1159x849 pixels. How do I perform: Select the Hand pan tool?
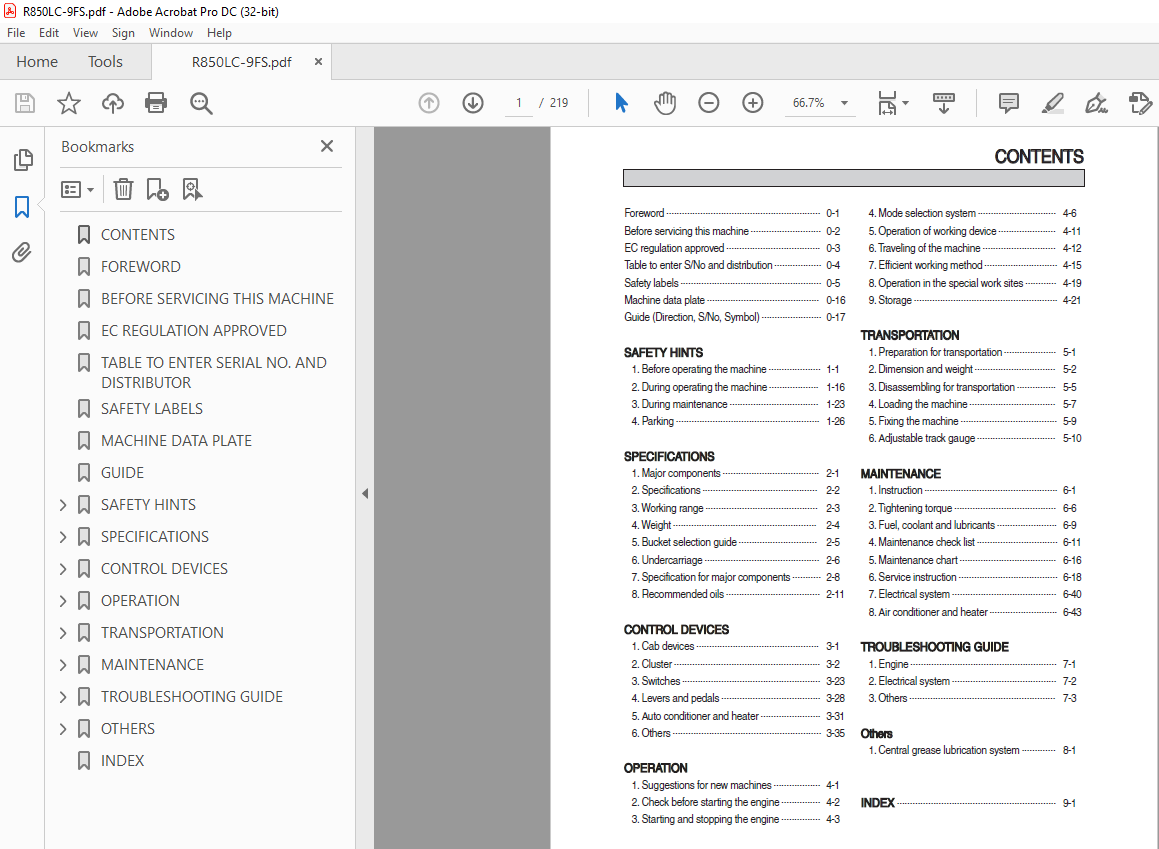665,103
